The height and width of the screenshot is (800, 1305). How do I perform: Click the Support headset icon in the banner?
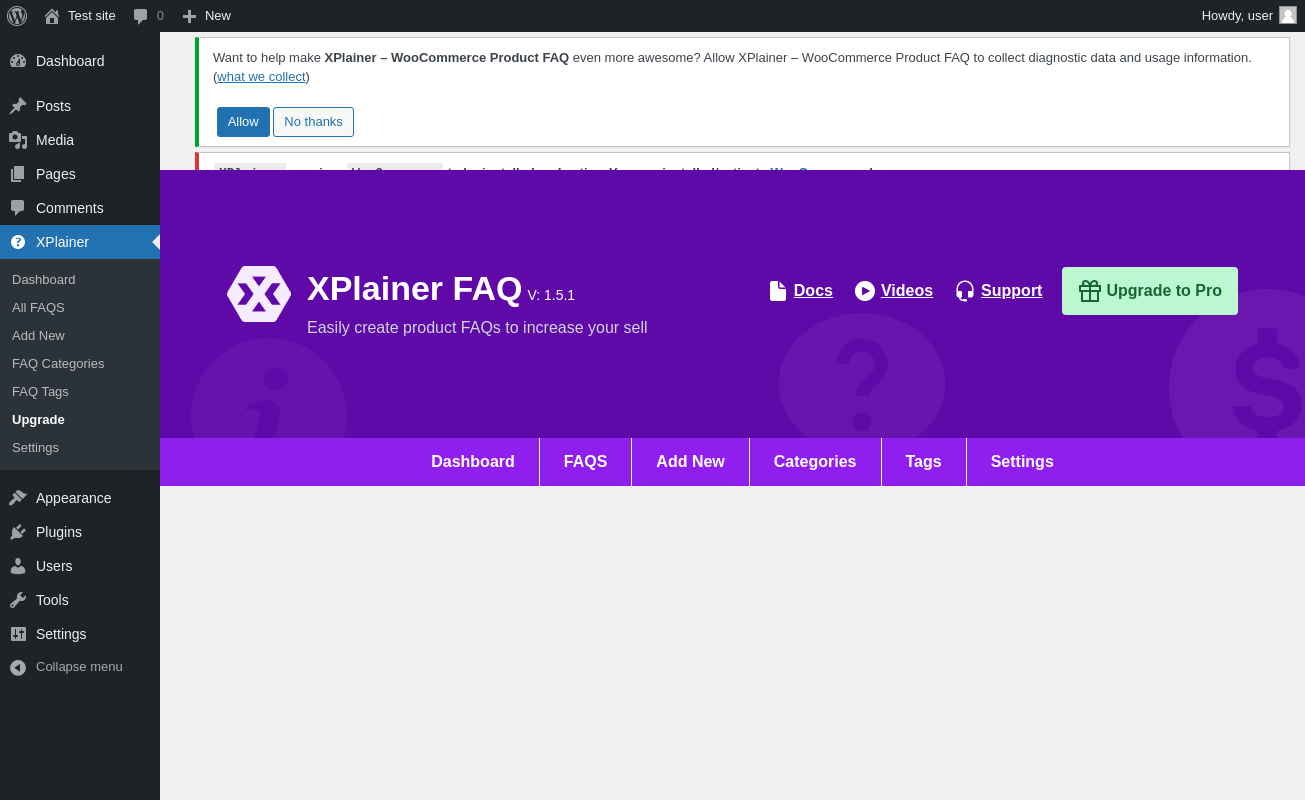pos(965,291)
